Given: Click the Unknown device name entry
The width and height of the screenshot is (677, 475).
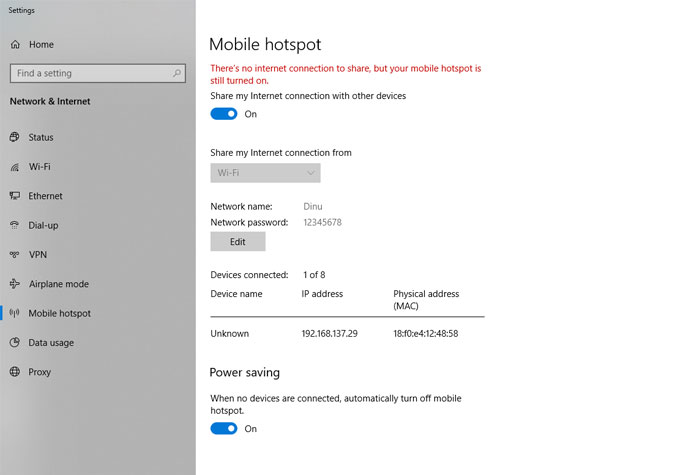Looking at the screenshot, I should pos(230,333).
